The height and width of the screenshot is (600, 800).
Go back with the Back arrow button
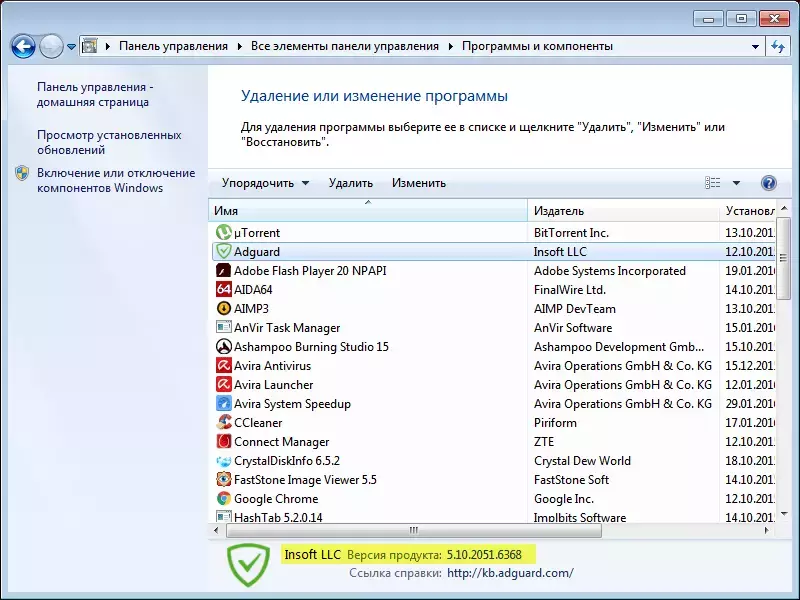[x=23, y=47]
